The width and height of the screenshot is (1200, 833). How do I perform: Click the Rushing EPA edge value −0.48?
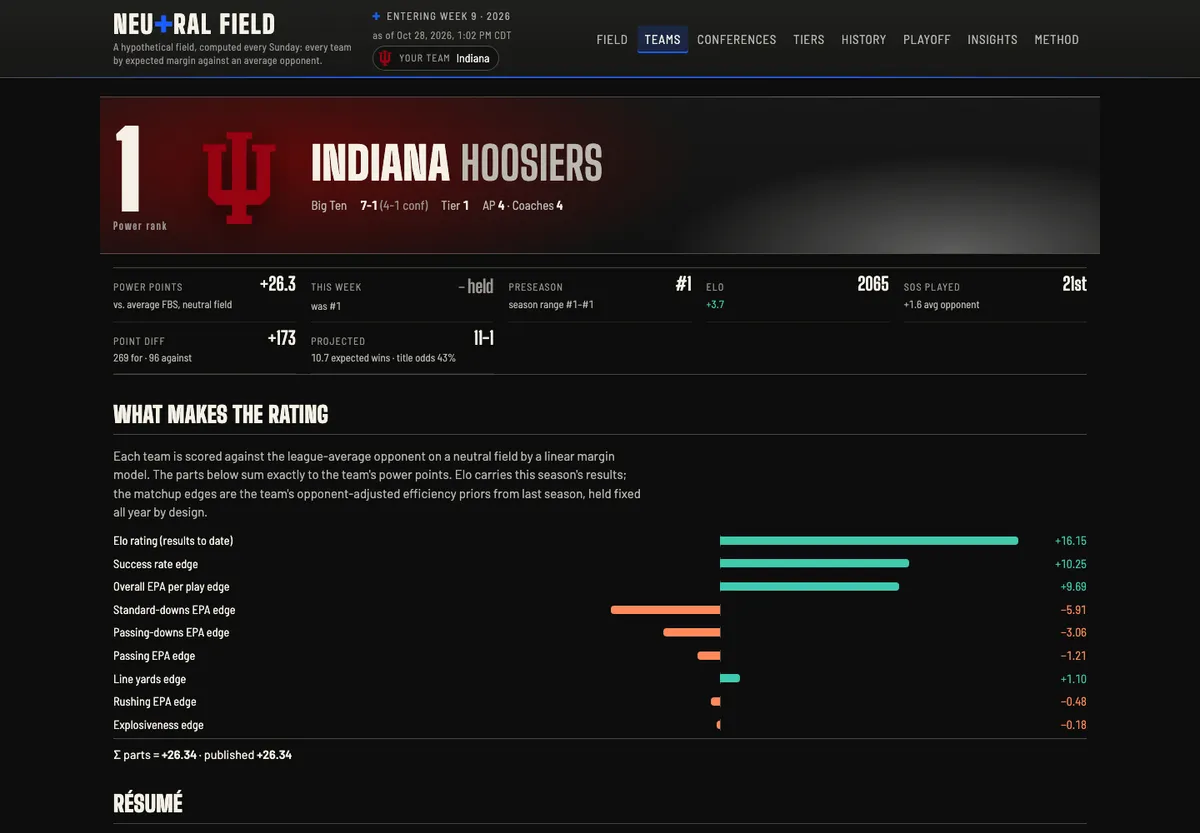pyautogui.click(x=1073, y=702)
